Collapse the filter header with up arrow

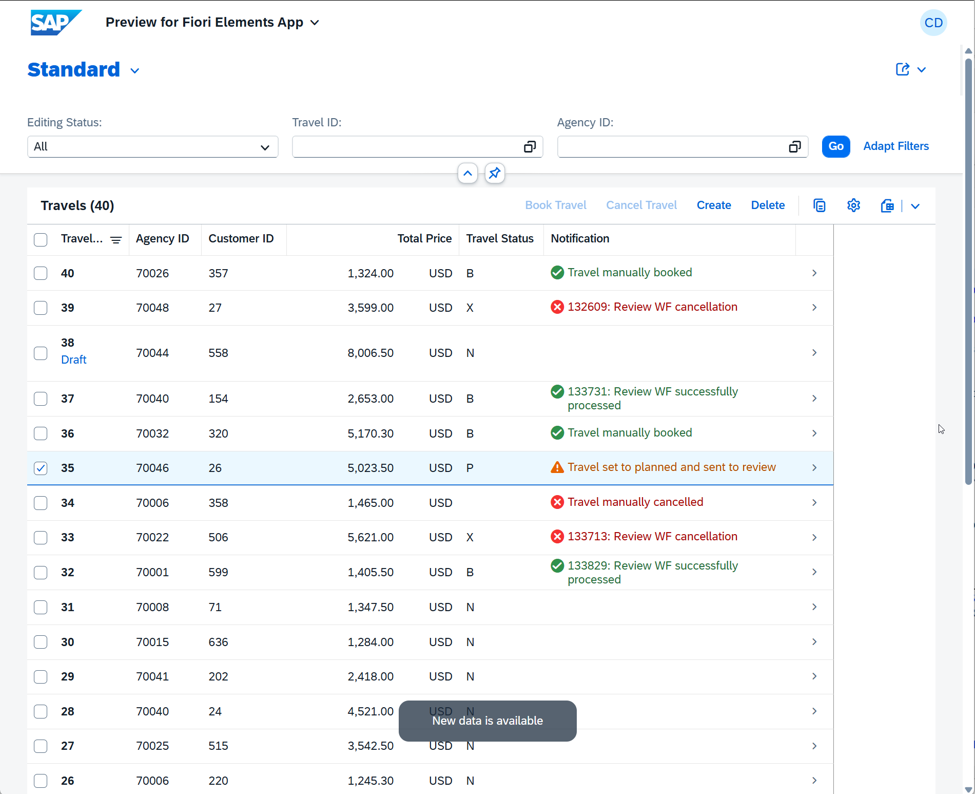click(x=468, y=173)
